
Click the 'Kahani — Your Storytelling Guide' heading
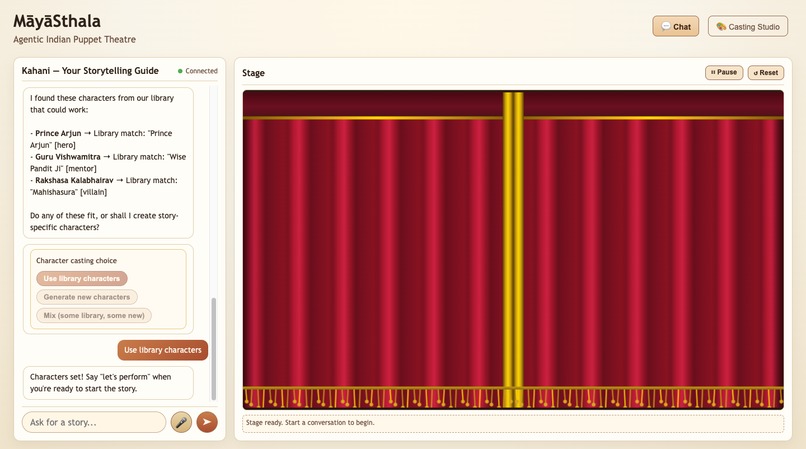tap(90, 71)
